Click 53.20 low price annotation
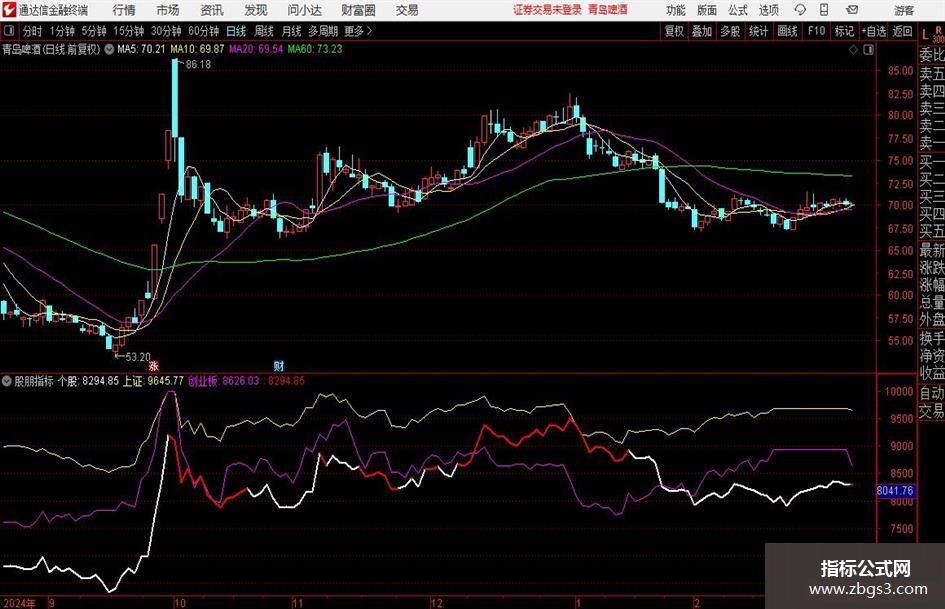This screenshot has width=945, height=609. coord(138,356)
